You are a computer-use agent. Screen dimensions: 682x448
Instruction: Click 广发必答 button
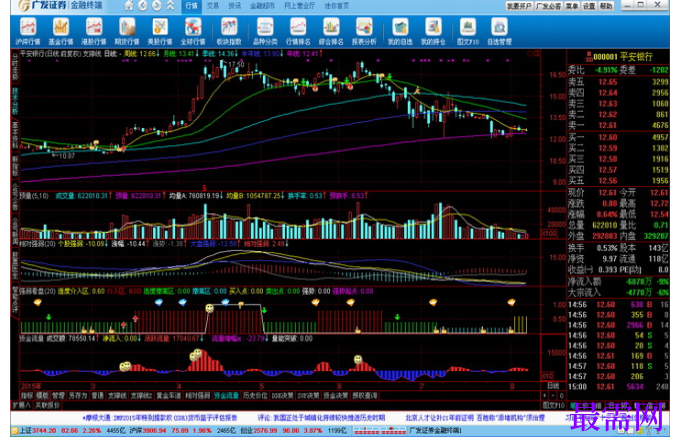click(x=548, y=6)
